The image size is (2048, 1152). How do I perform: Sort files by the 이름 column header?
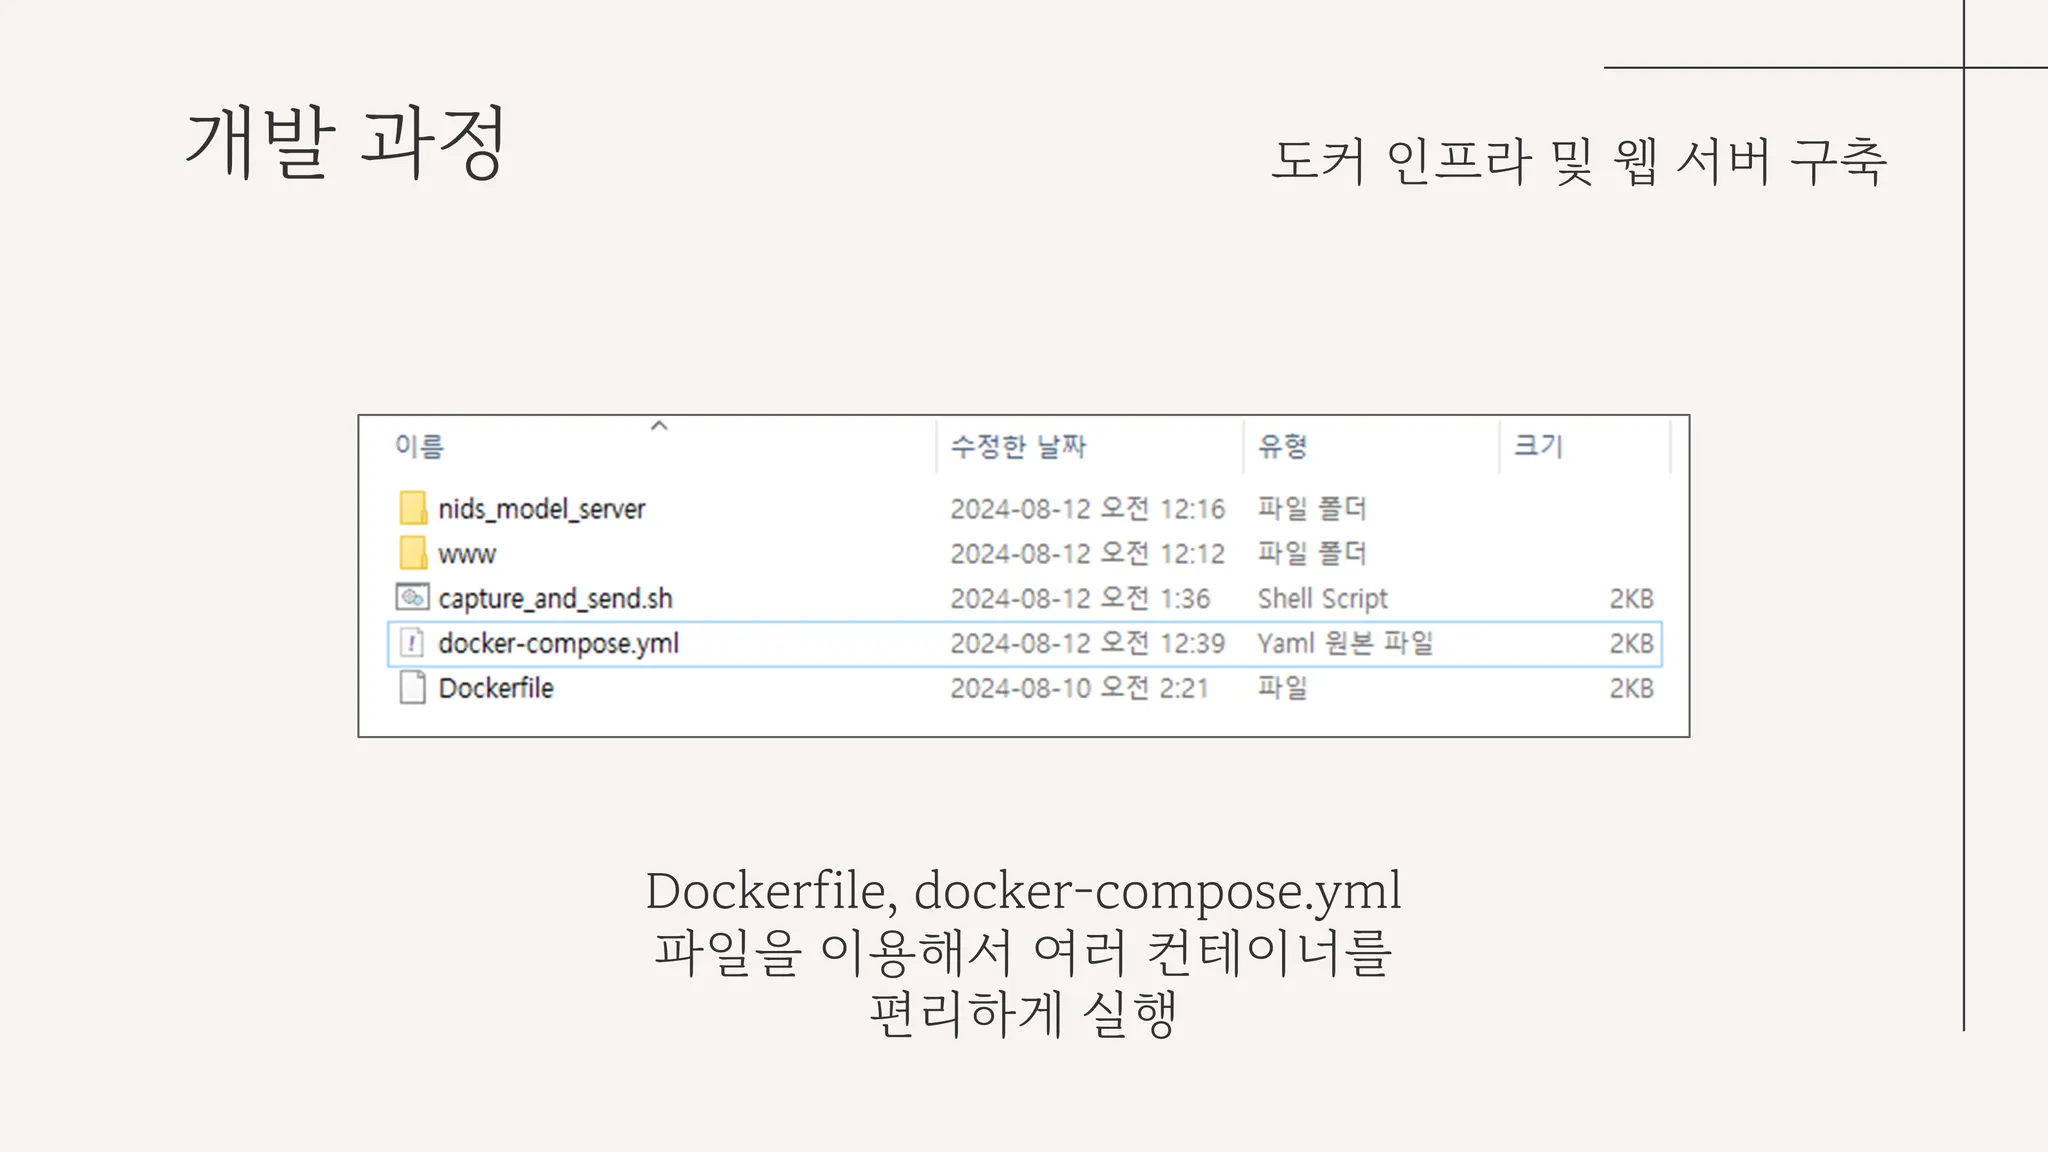click(x=419, y=446)
